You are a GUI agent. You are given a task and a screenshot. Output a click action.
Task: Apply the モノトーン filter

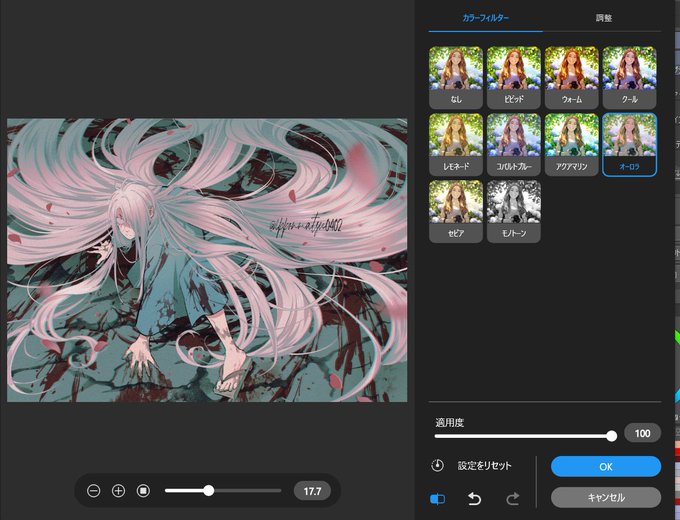point(513,211)
